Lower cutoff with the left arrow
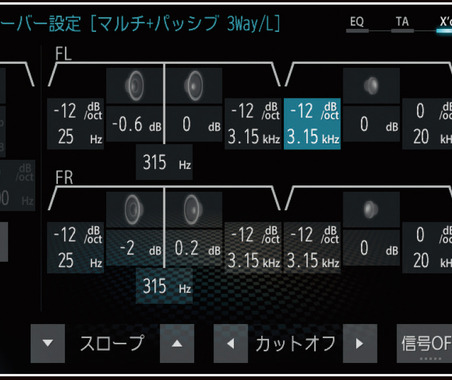Viewport: 452px width, 380px height. tap(231, 343)
